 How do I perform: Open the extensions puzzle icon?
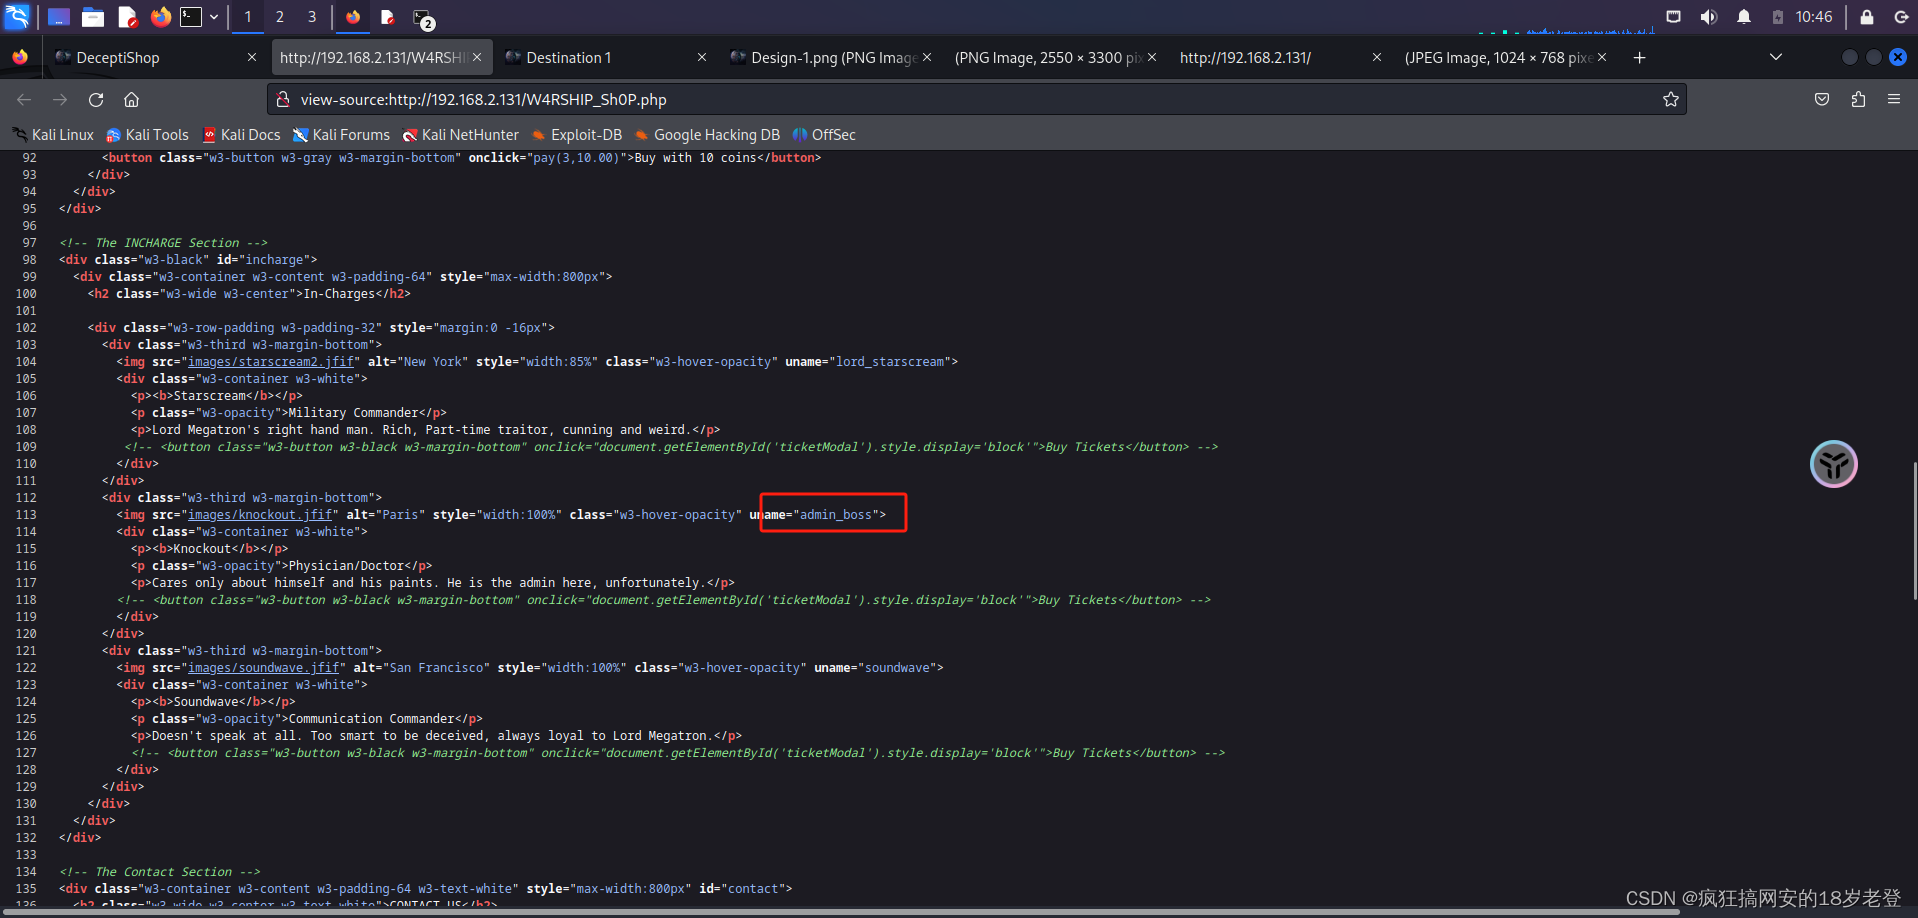point(1858,99)
